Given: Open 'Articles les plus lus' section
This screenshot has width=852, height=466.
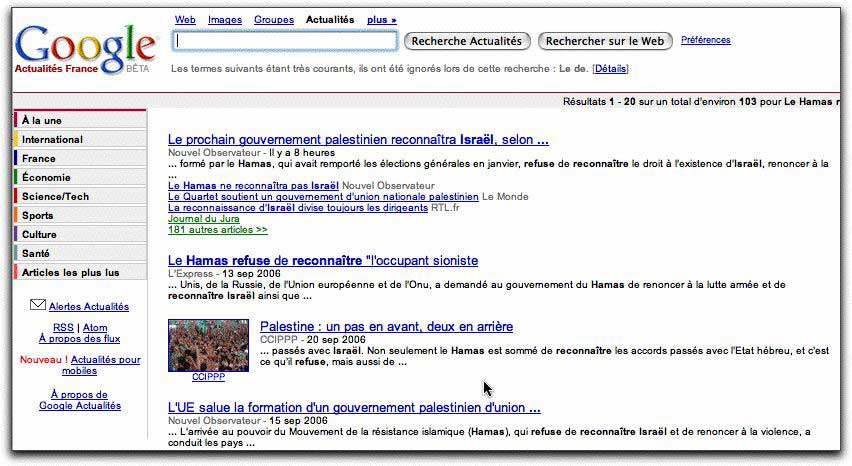Looking at the screenshot, I should [x=80, y=272].
